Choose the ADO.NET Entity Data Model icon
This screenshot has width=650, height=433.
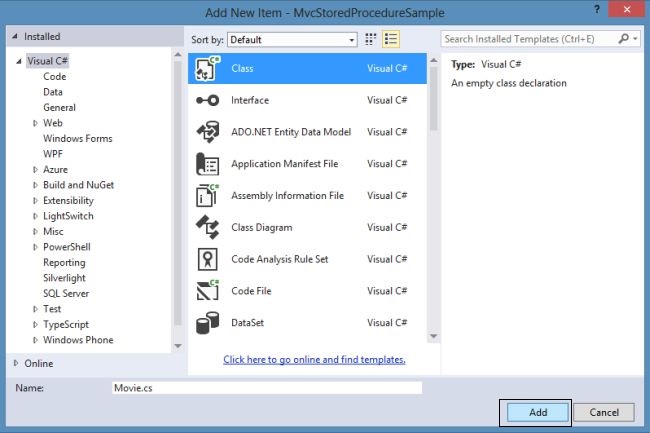coord(207,132)
